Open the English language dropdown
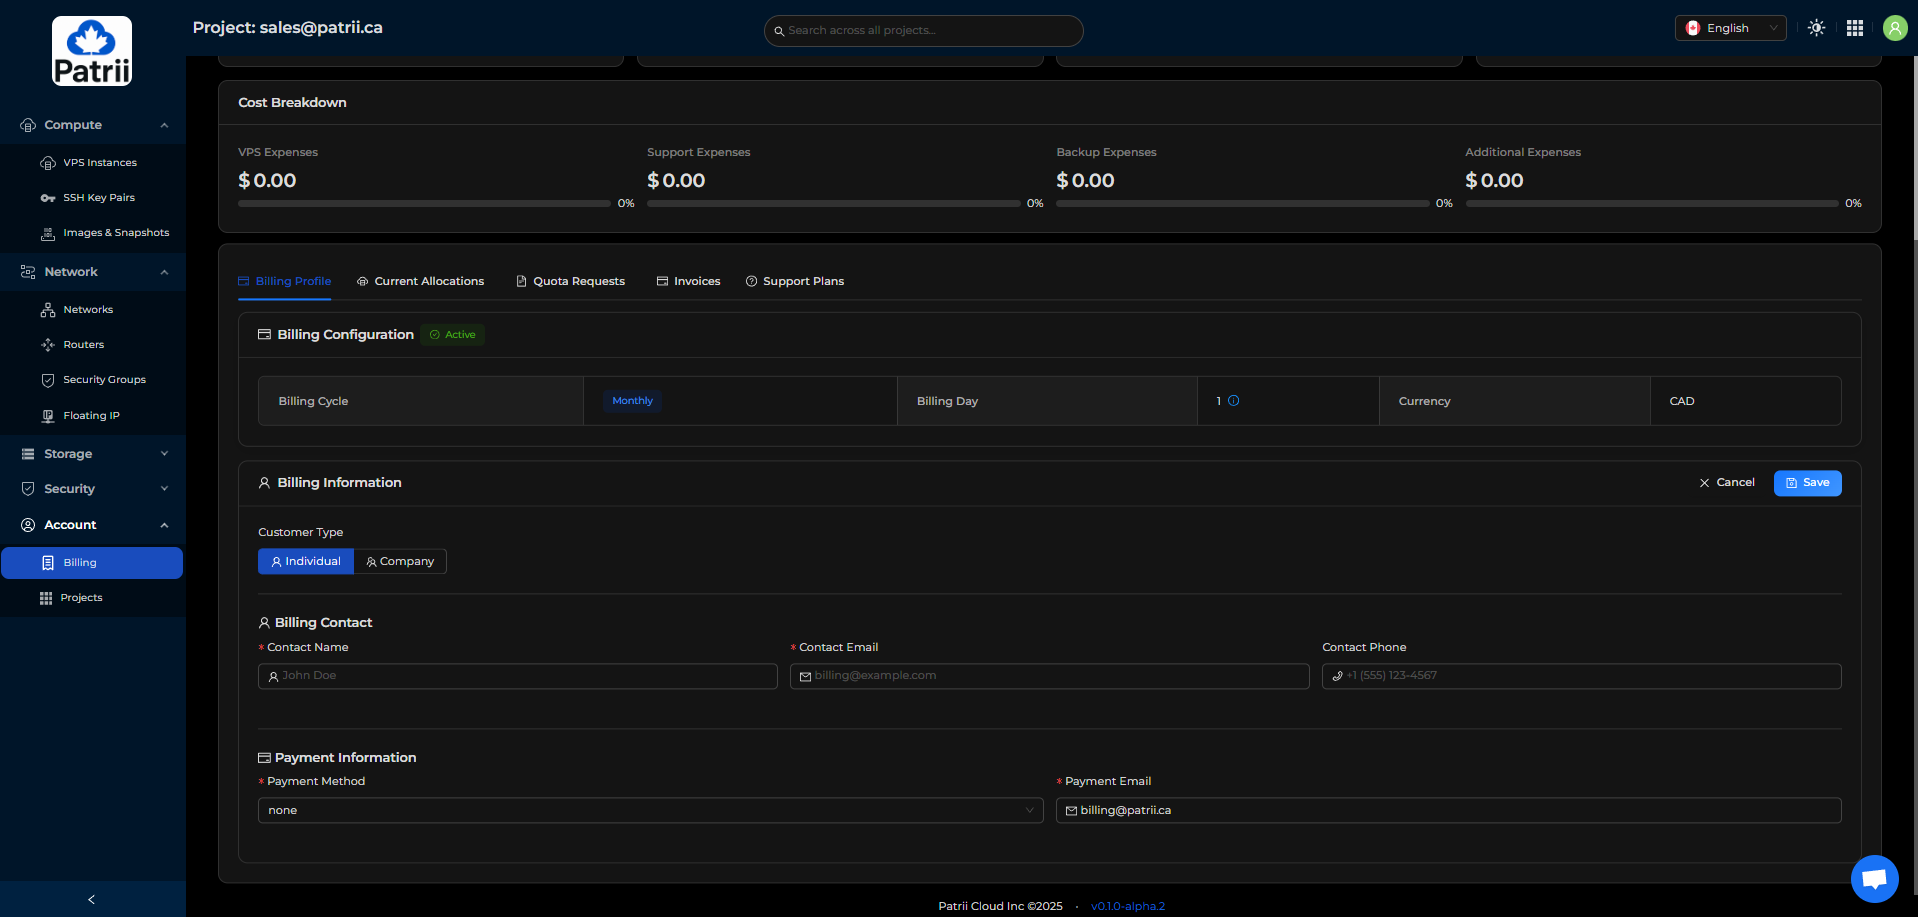The width and height of the screenshot is (1918, 917). click(x=1730, y=28)
